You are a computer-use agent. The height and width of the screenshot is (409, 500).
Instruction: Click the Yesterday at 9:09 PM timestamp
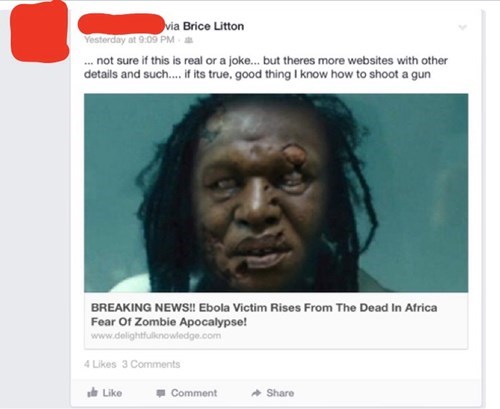point(129,40)
